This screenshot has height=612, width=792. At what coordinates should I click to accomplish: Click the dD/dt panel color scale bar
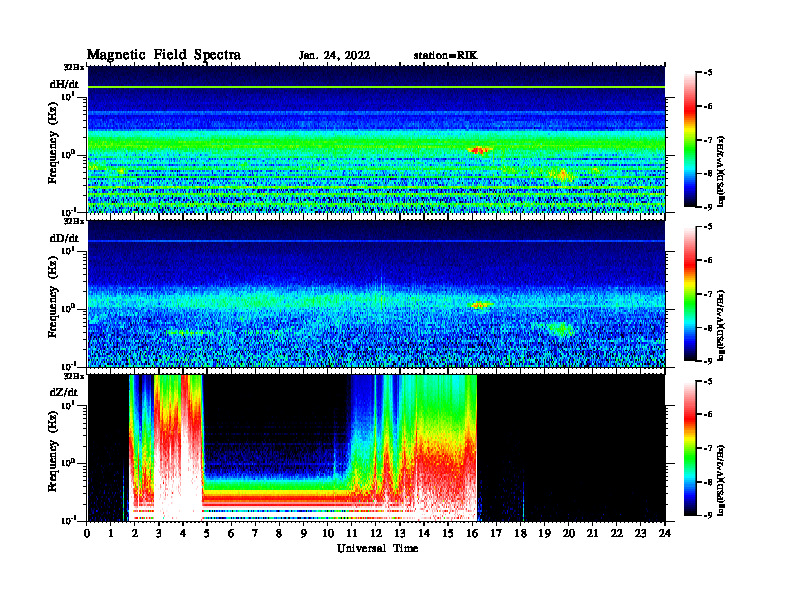tap(690, 294)
